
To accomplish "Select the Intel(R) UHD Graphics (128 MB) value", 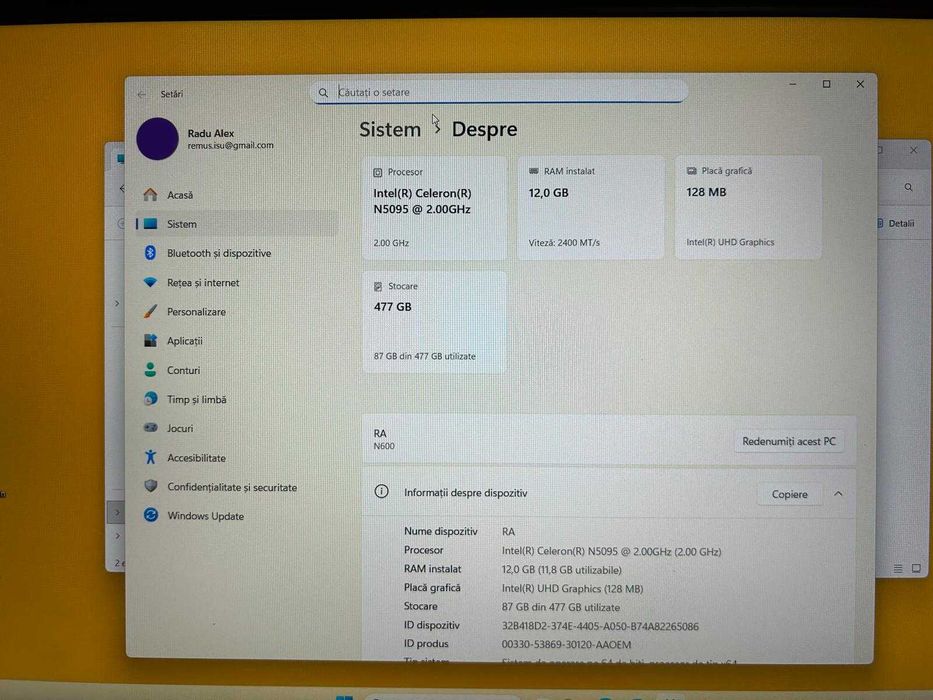I will coord(572,589).
